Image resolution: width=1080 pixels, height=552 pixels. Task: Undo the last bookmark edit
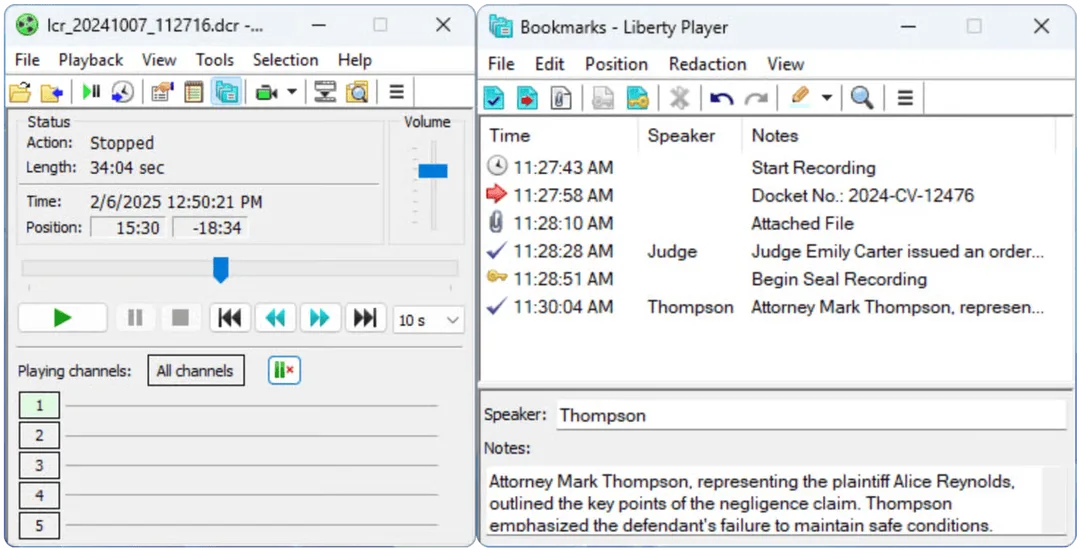point(721,98)
